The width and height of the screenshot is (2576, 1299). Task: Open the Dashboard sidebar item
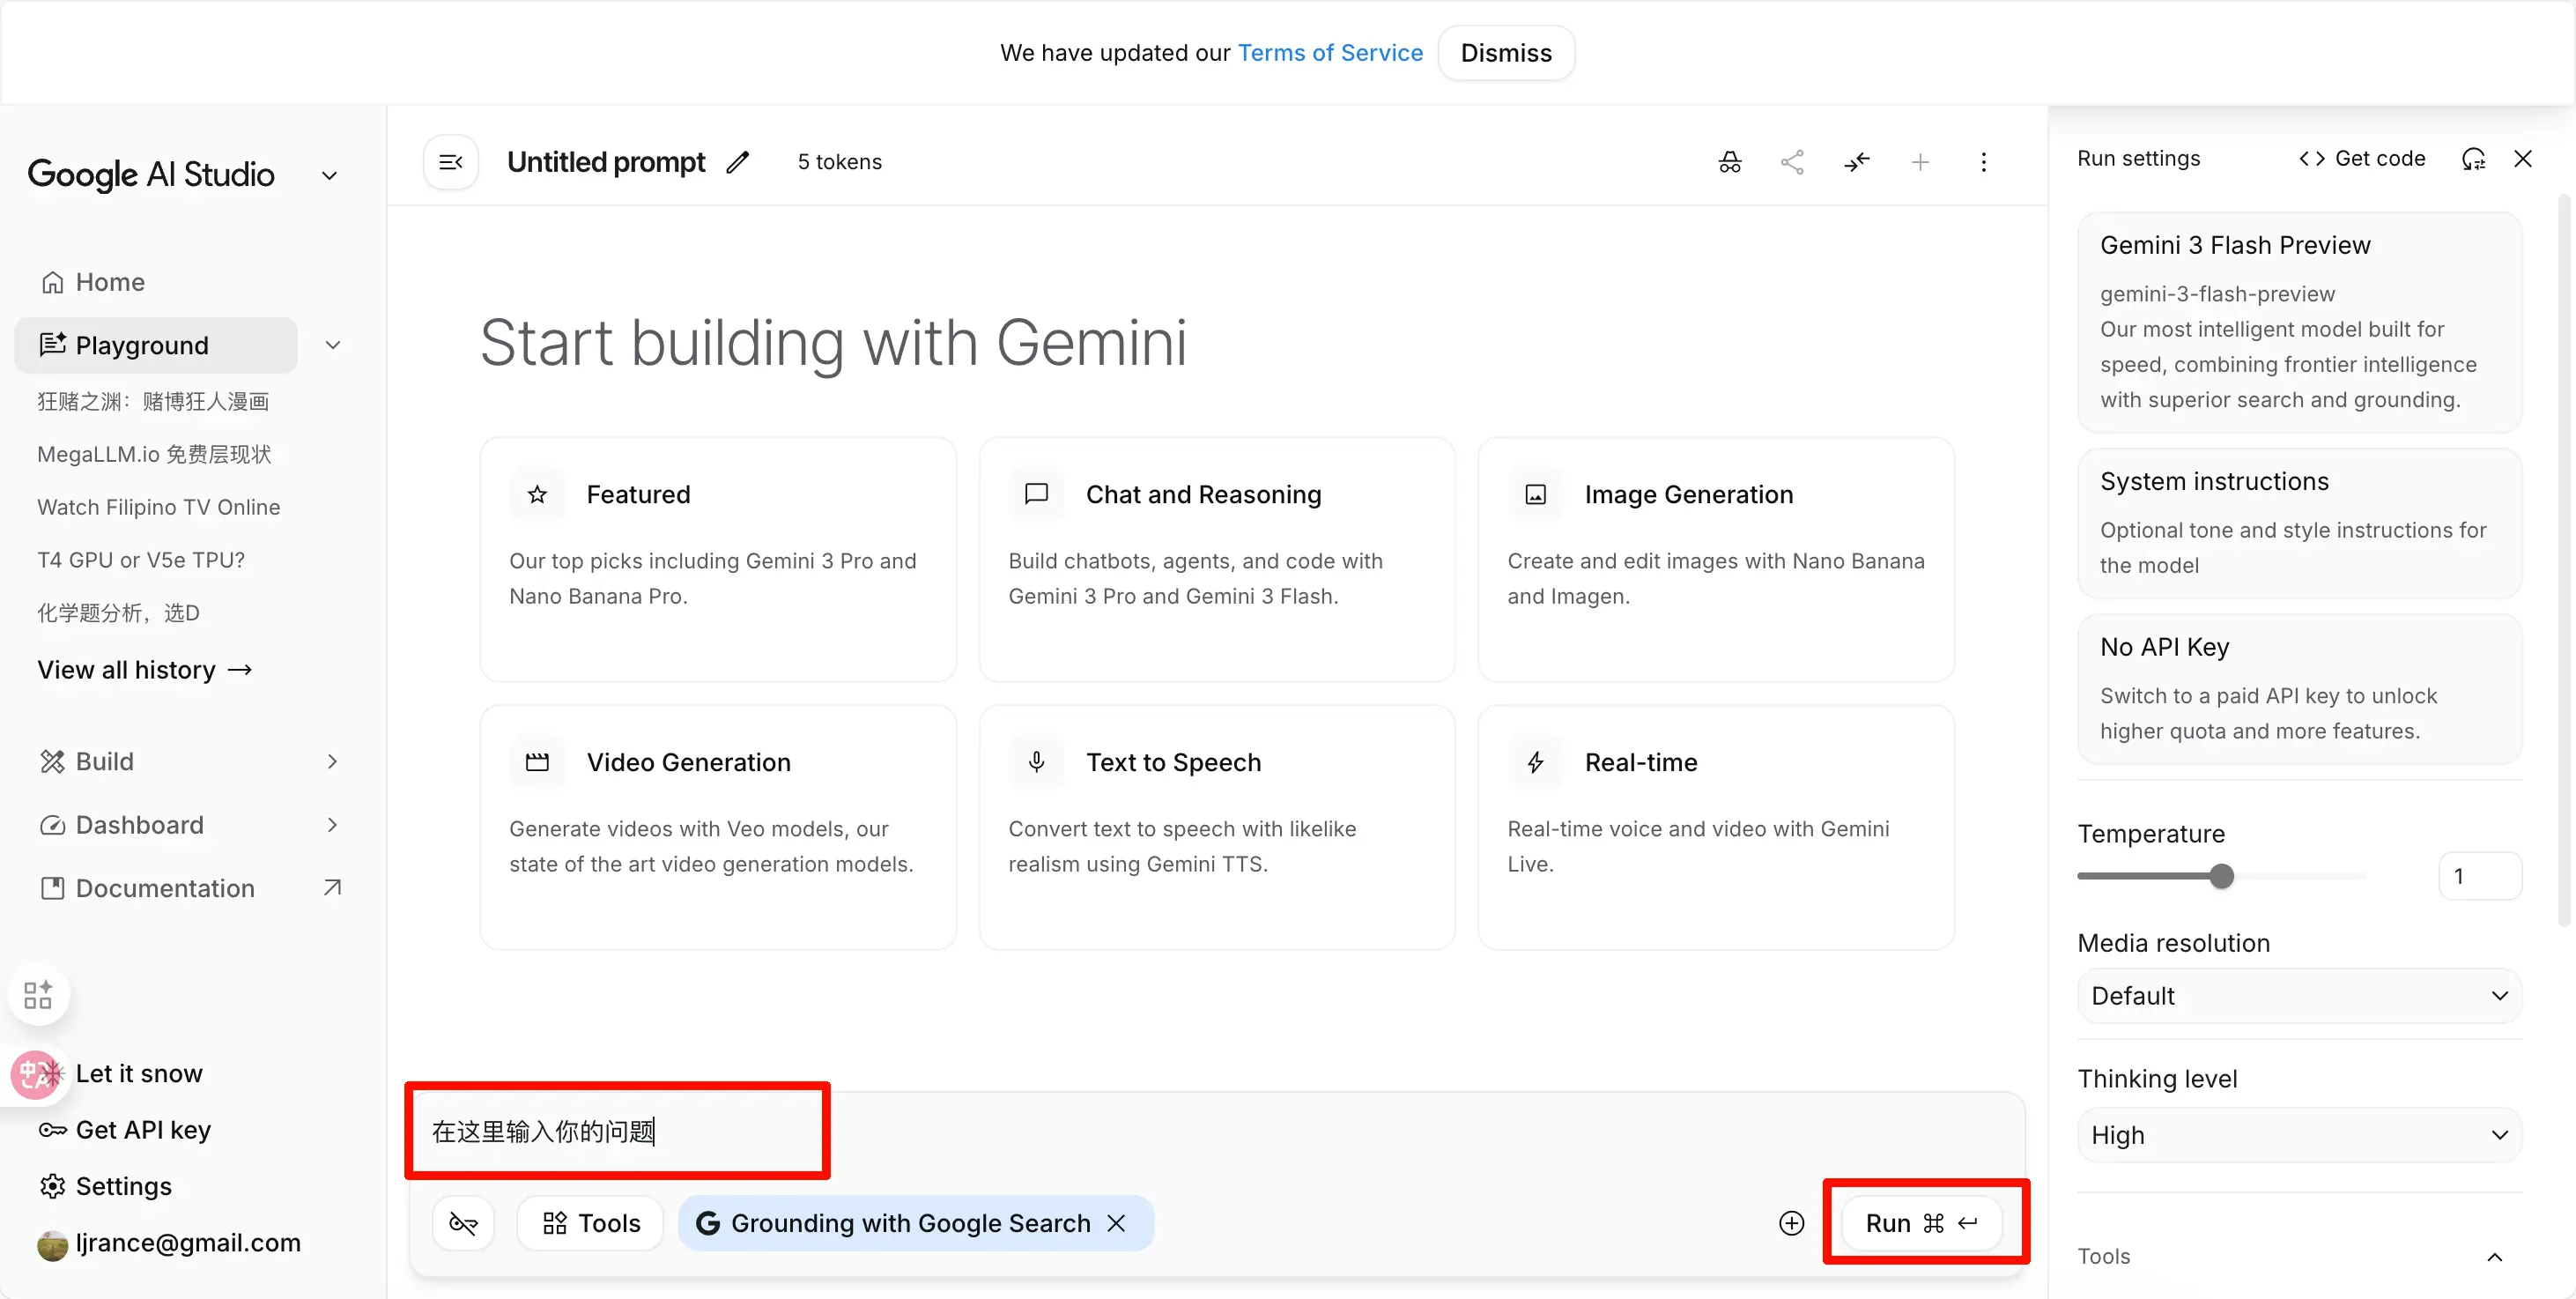coord(140,825)
